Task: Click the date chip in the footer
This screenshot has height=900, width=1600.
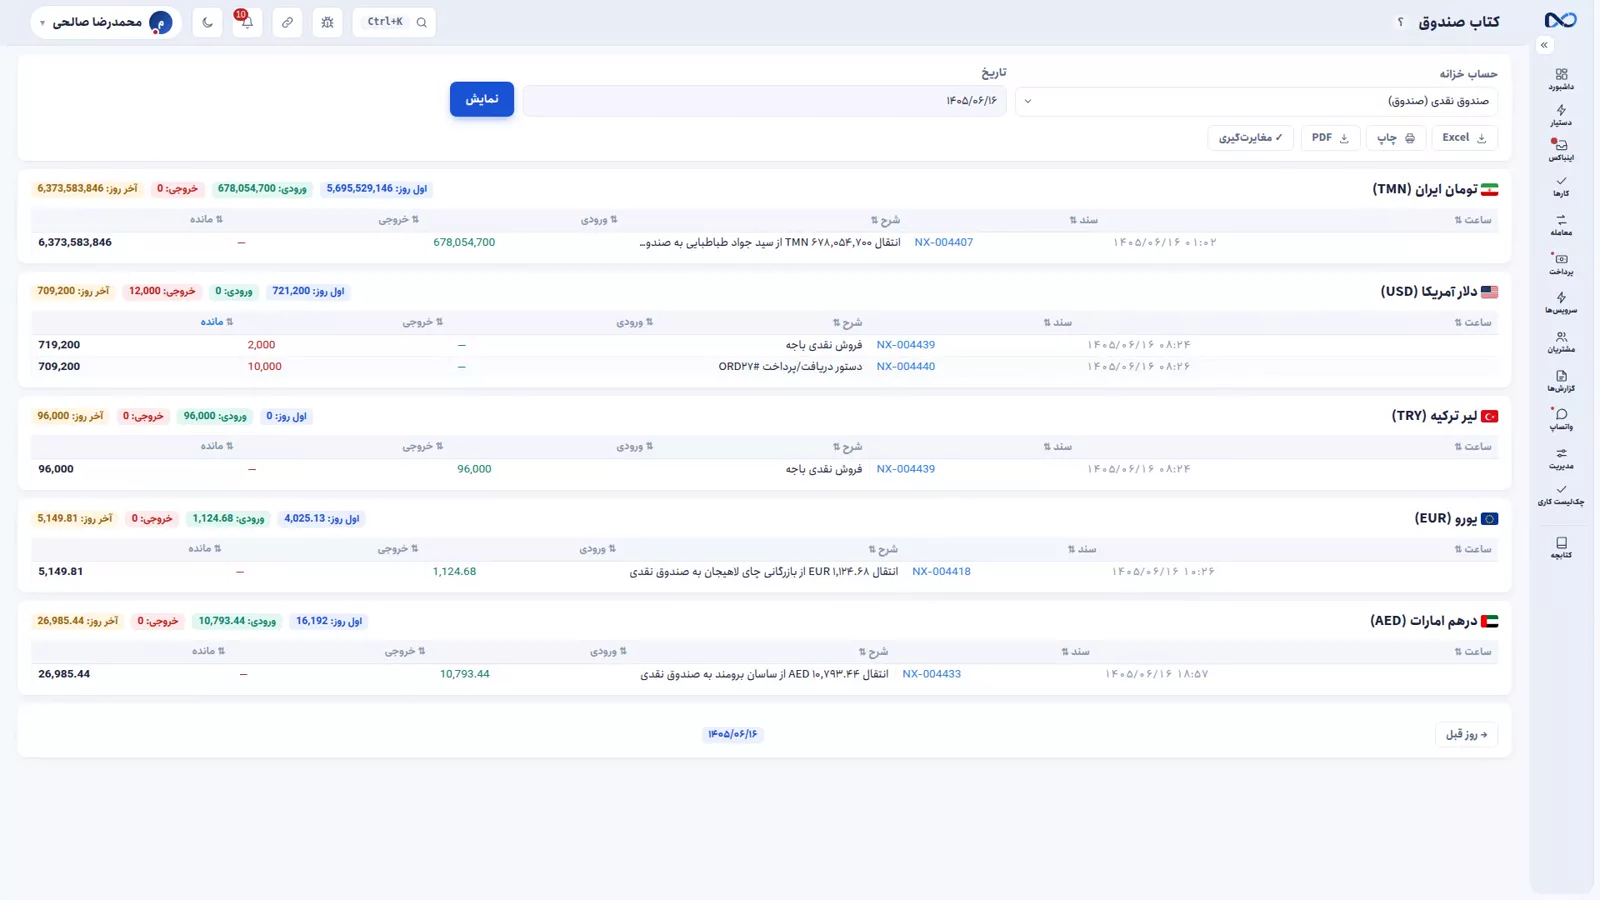Action: pos(733,734)
